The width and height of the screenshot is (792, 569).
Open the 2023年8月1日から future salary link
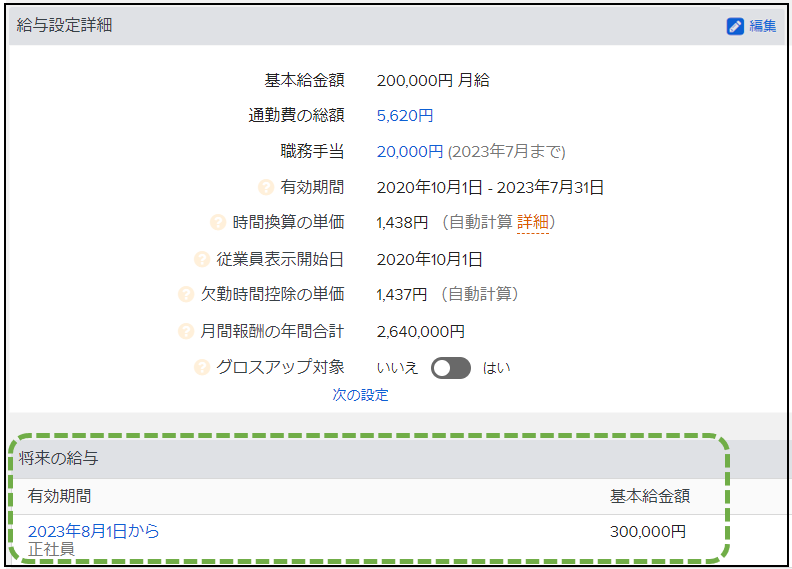point(93,531)
